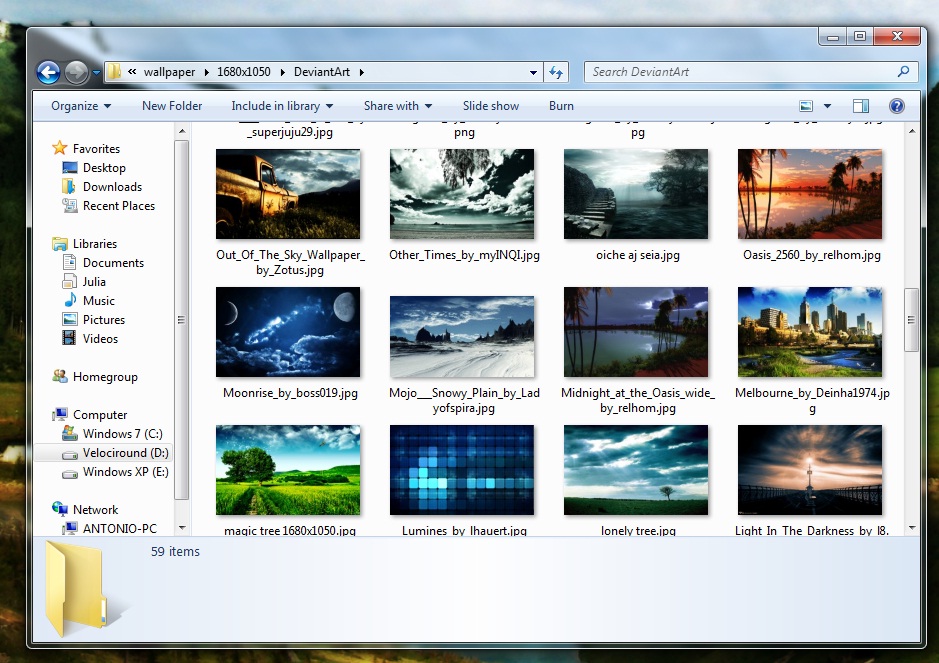
Task: Click the 59 items details text
Action: (175, 552)
